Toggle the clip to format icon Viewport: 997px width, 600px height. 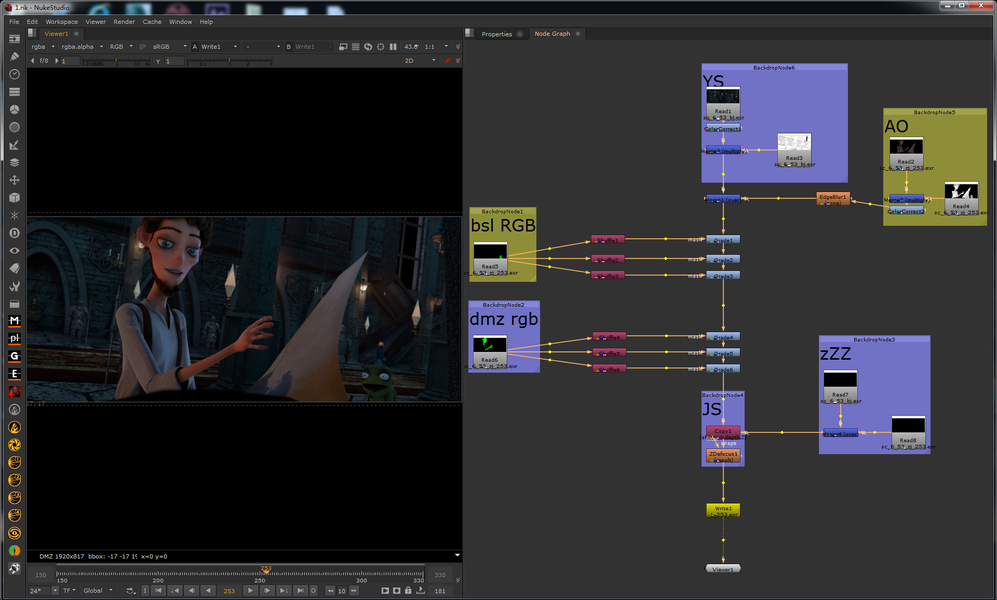pos(343,46)
